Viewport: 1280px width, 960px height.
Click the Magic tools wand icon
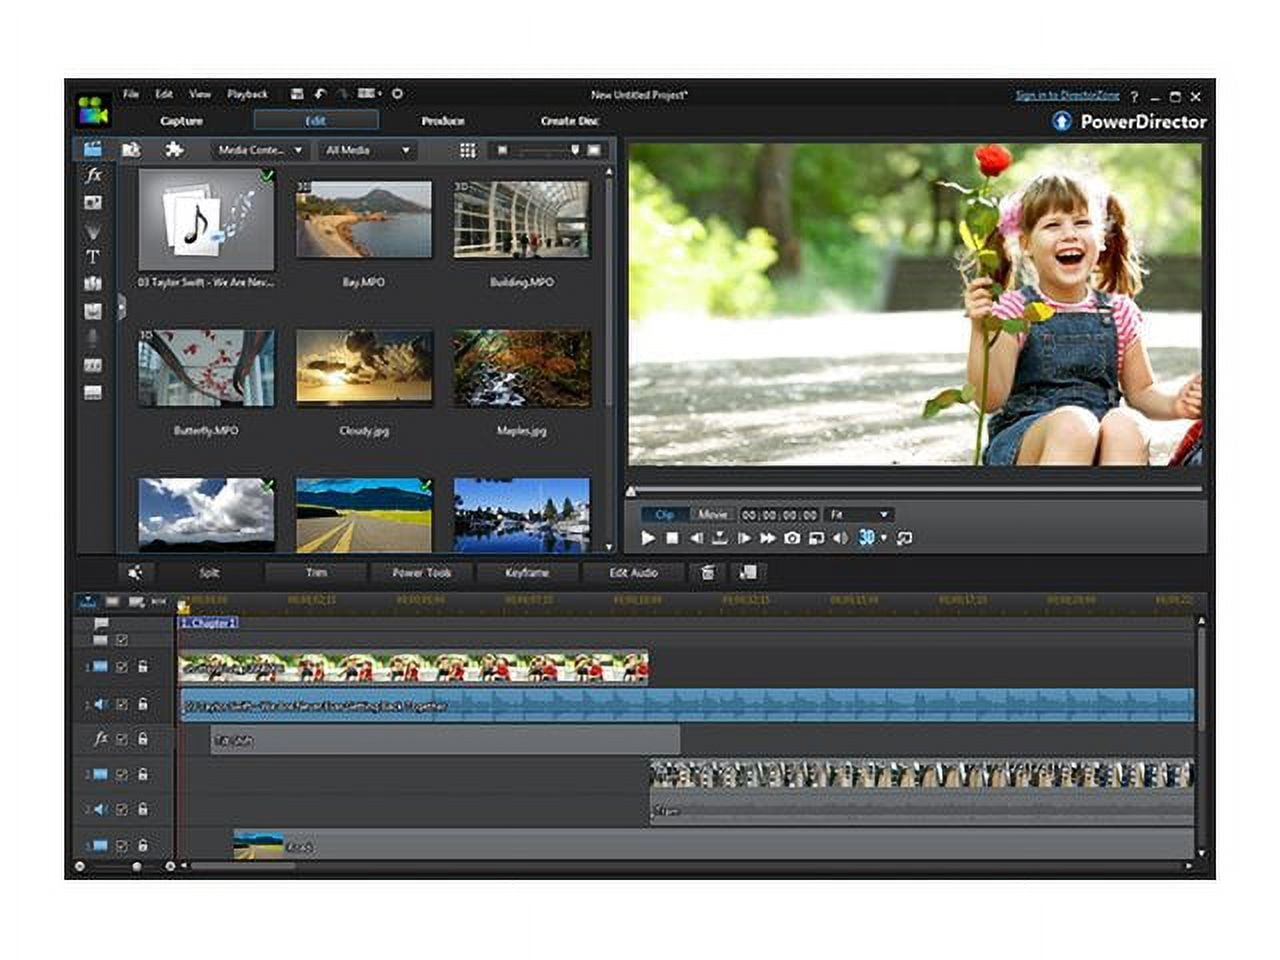click(135, 573)
